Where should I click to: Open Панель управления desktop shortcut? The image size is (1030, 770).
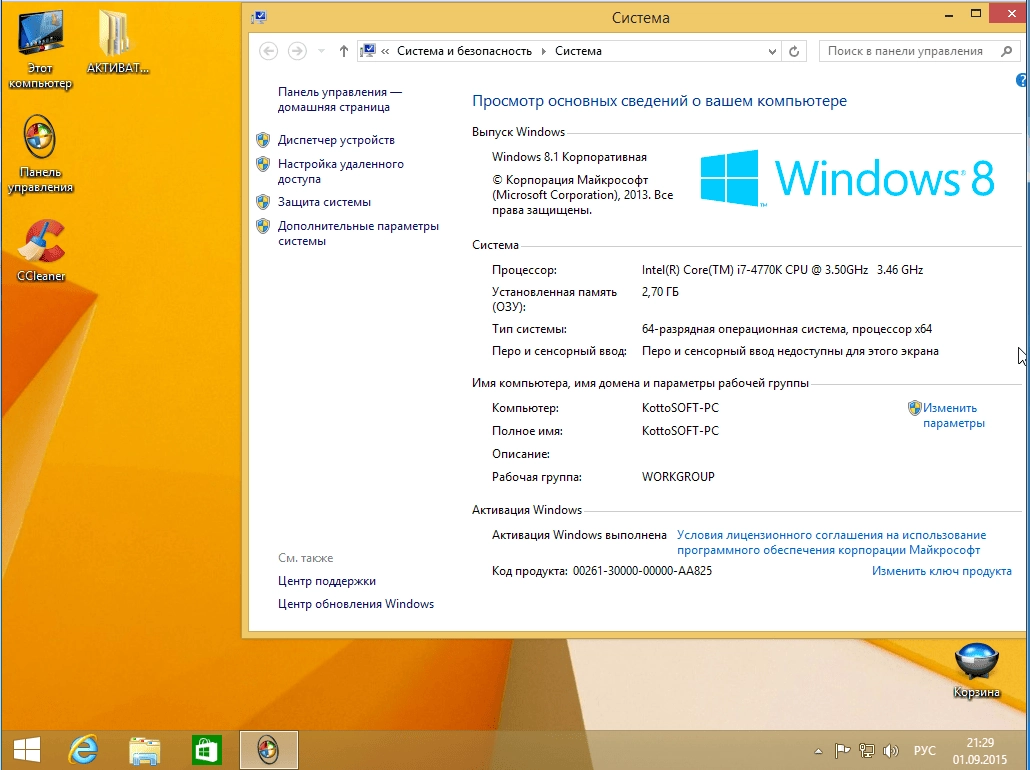40,154
